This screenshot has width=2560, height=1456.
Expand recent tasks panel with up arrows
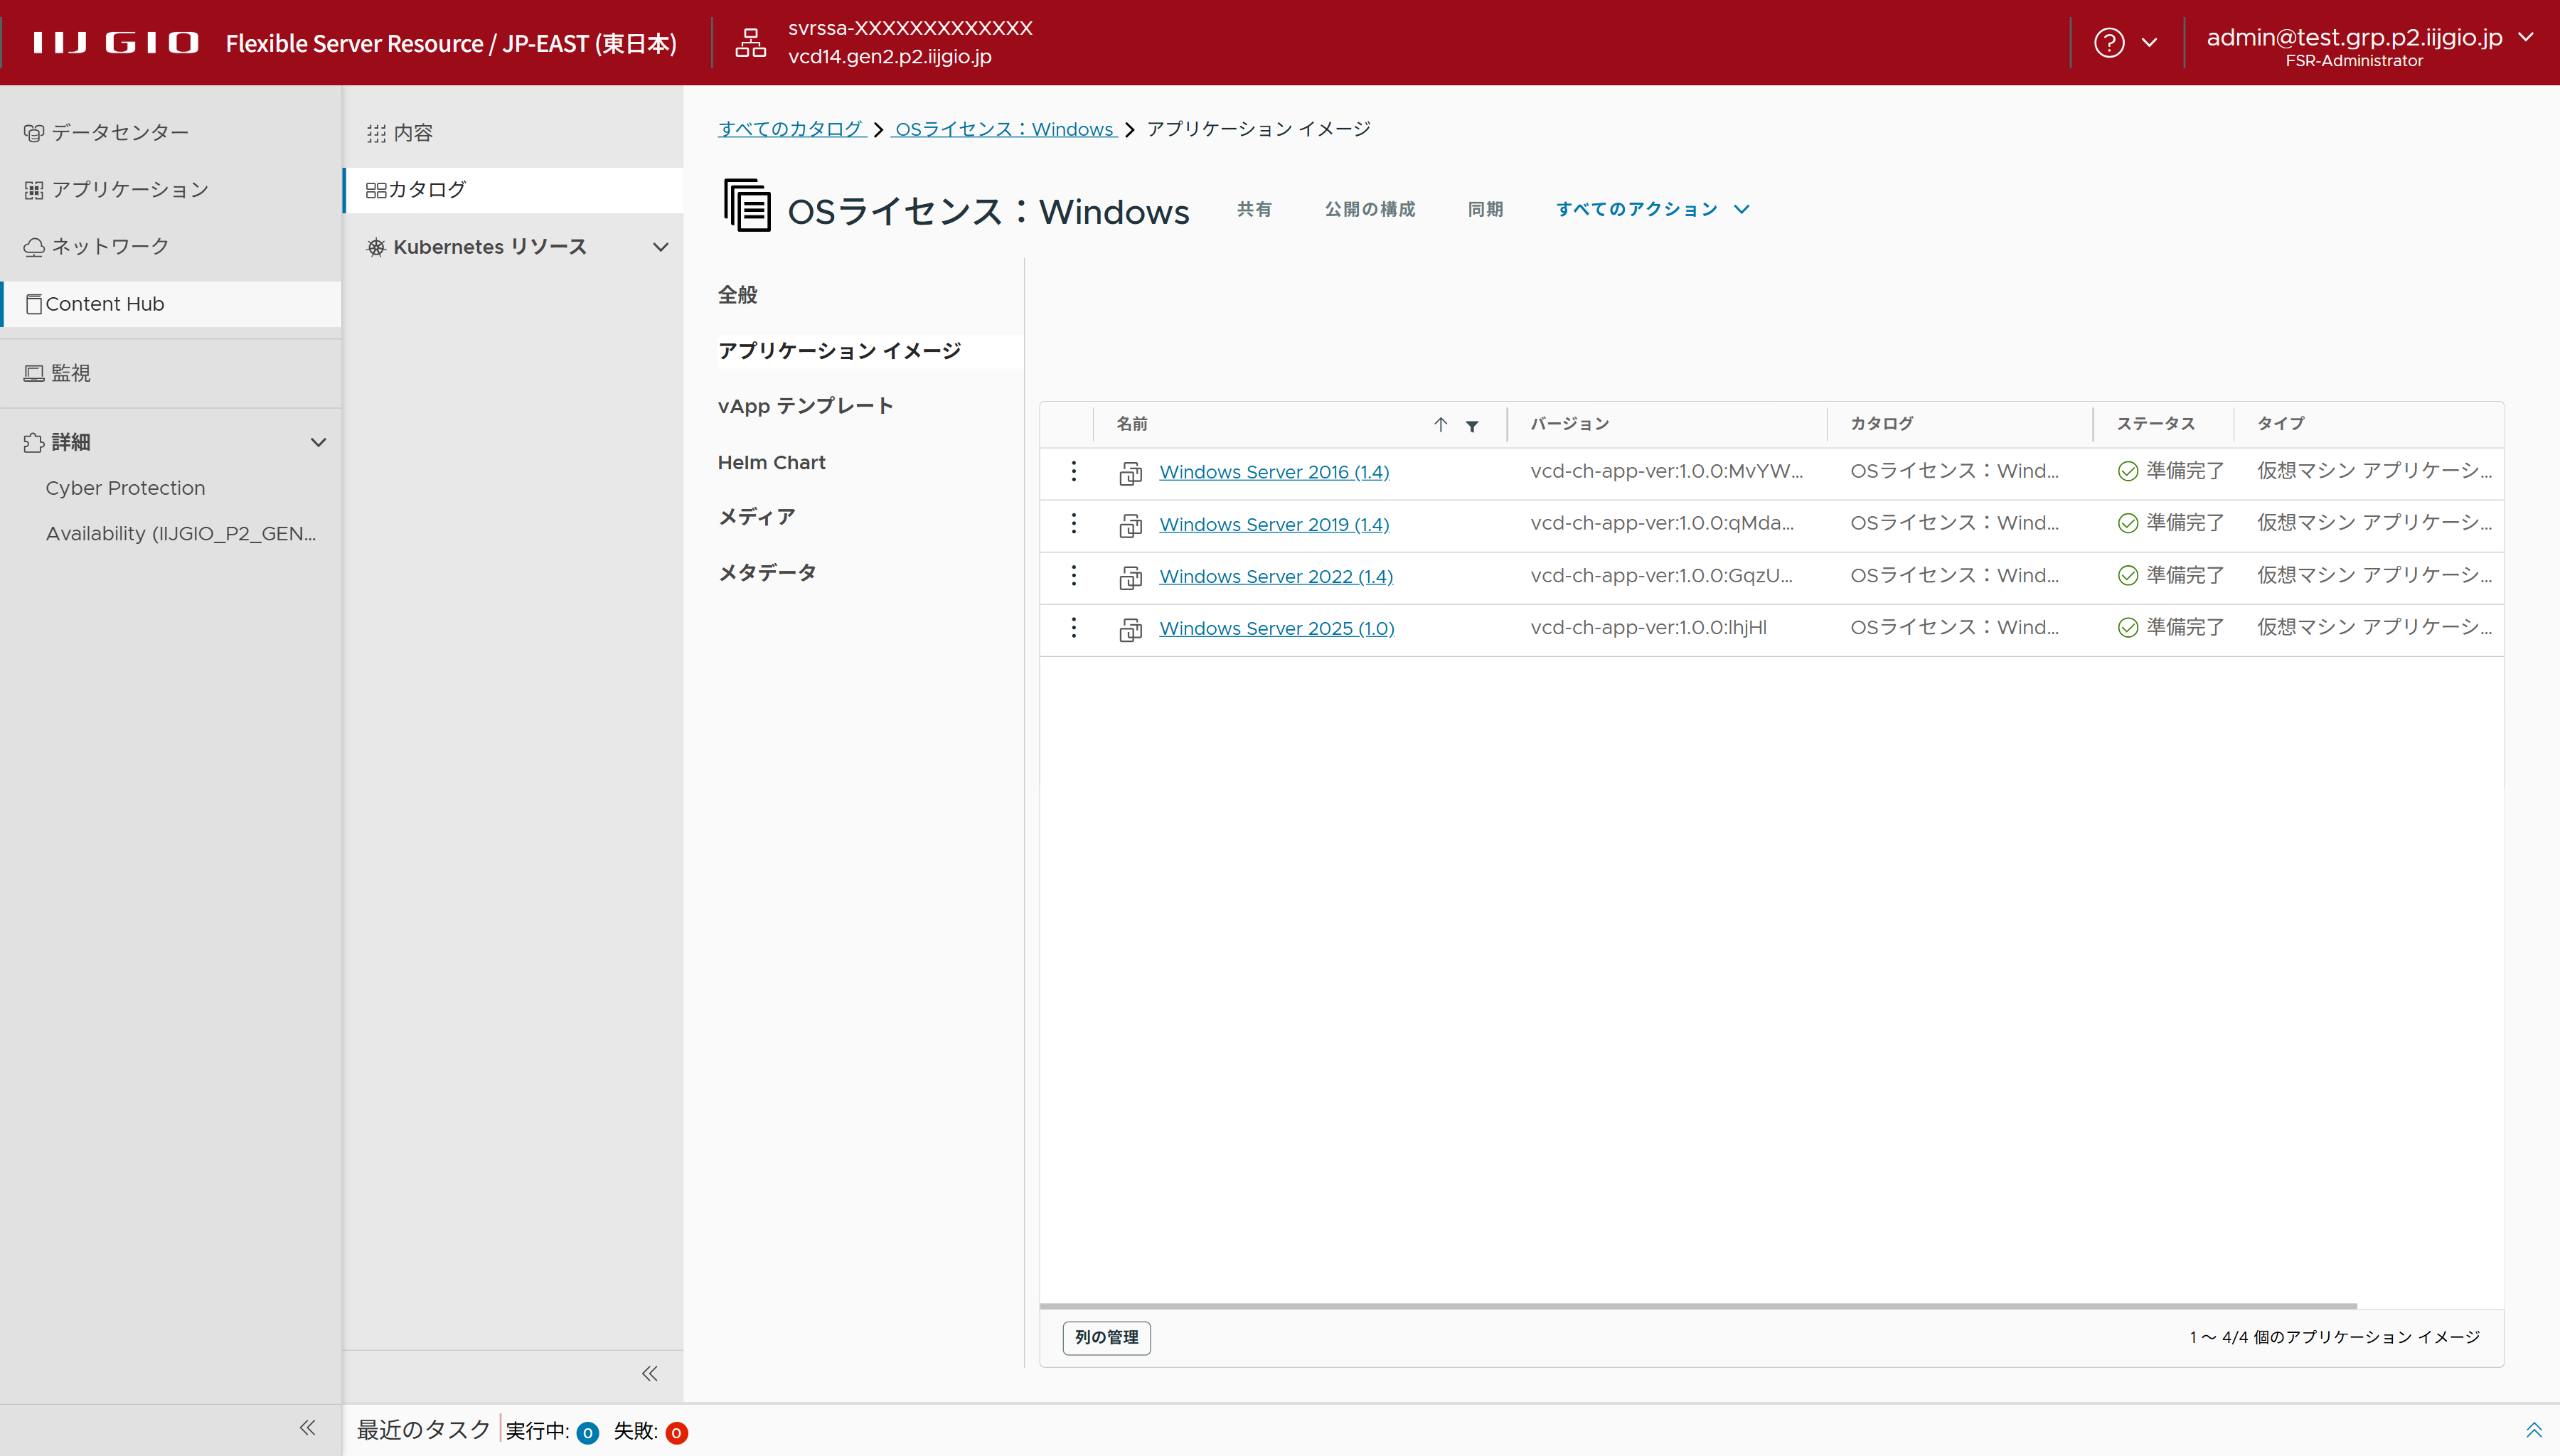click(2533, 1430)
